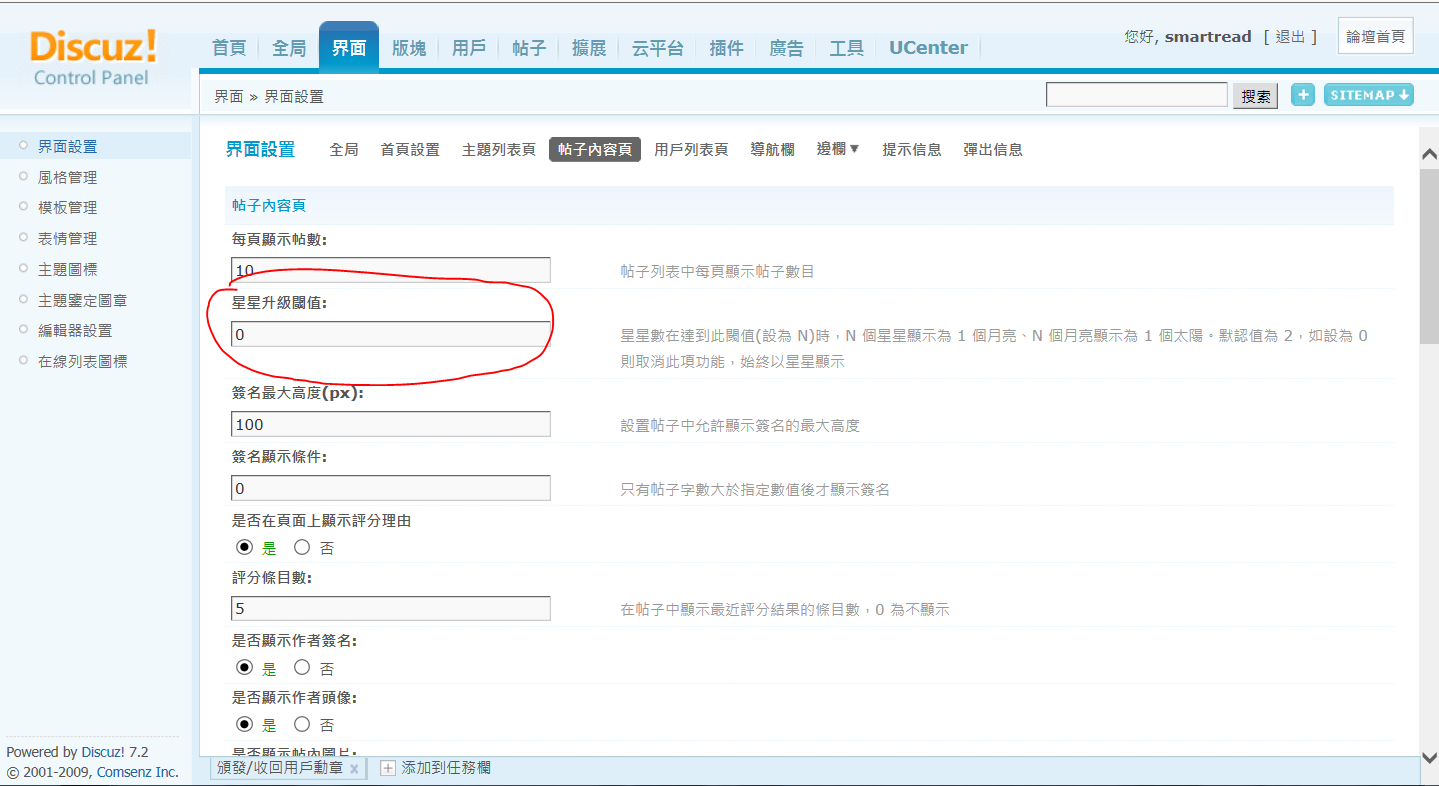This screenshot has width=1439, height=786.
Task: Switch to the 主題列表頁 tab
Action: (x=498, y=149)
